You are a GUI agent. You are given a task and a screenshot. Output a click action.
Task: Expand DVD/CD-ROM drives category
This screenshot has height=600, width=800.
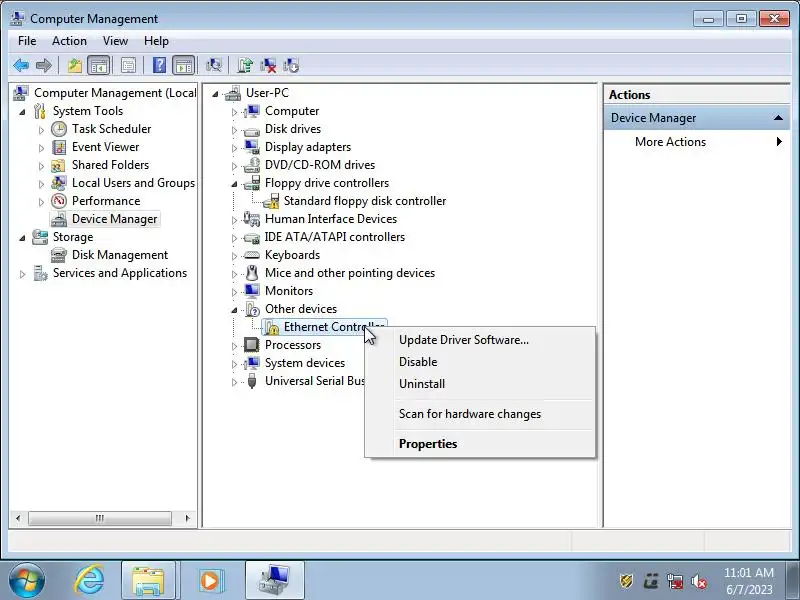[x=234, y=166]
